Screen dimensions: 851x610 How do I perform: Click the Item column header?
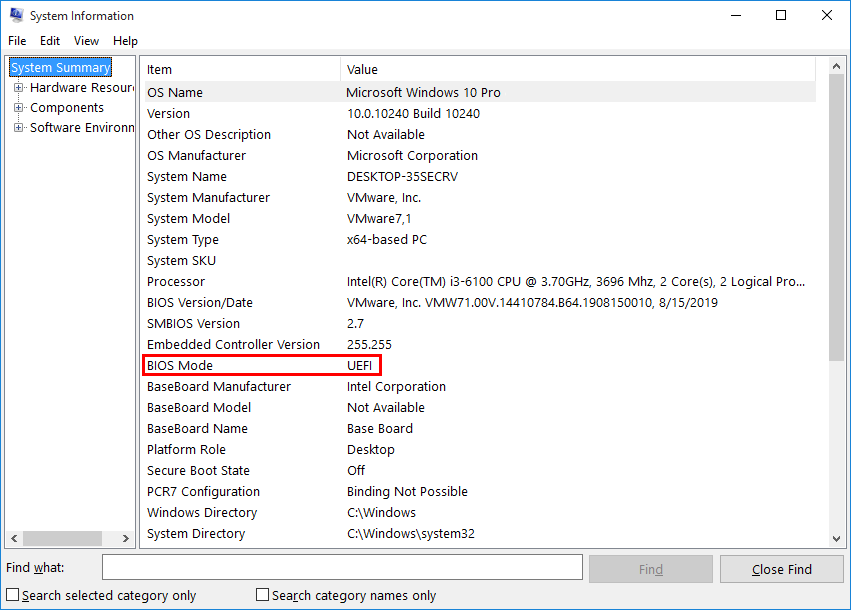click(243, 69)
